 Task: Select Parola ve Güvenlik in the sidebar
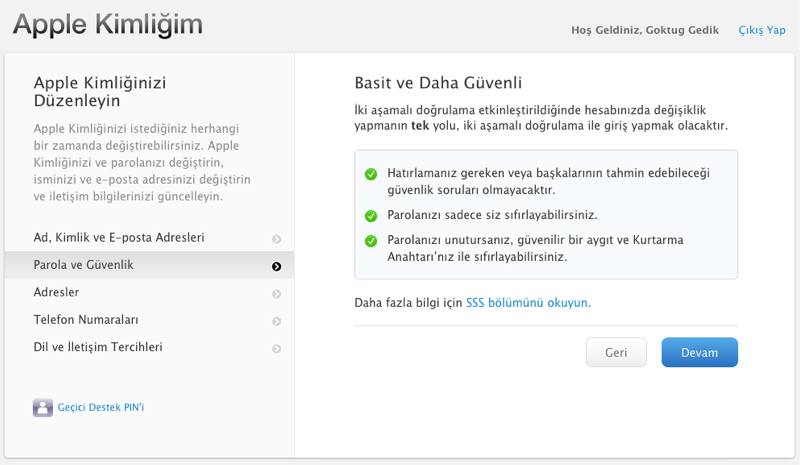point(84,265)
